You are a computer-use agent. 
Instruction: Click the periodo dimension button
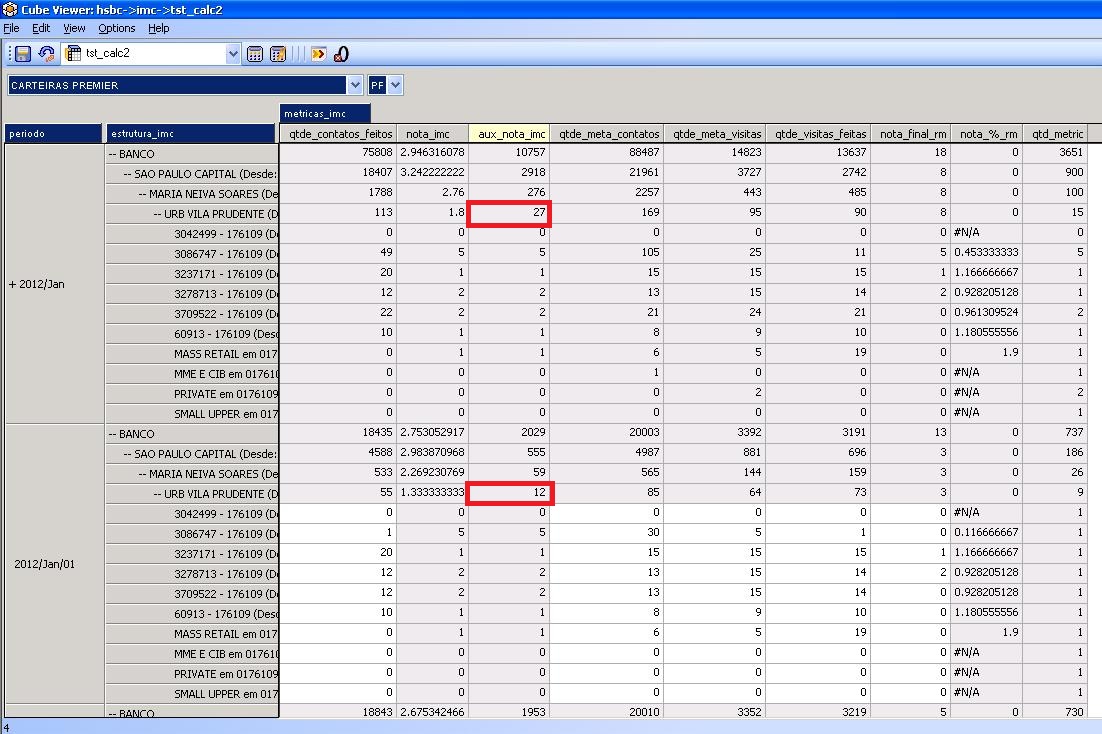[x=53, y=134]
